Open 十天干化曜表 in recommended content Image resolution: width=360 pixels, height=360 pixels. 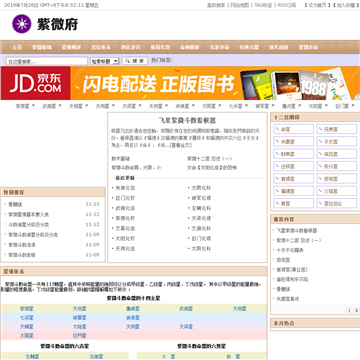290,250
